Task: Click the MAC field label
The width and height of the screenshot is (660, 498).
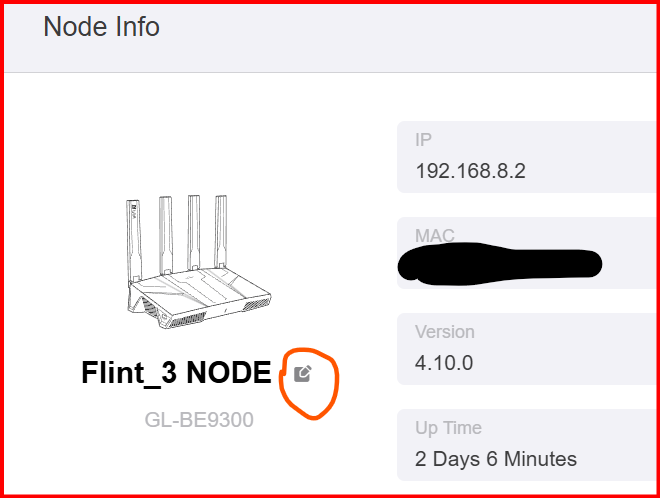Action: tap(435, 235)
